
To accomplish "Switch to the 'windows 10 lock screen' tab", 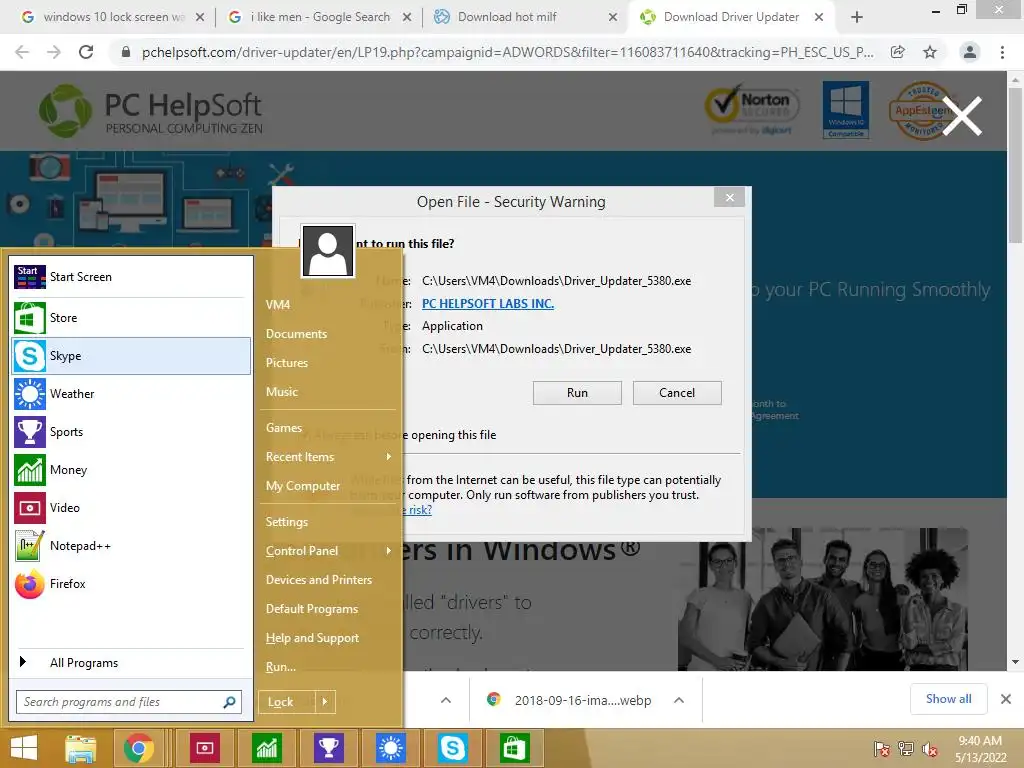I will tap(112, 17).
